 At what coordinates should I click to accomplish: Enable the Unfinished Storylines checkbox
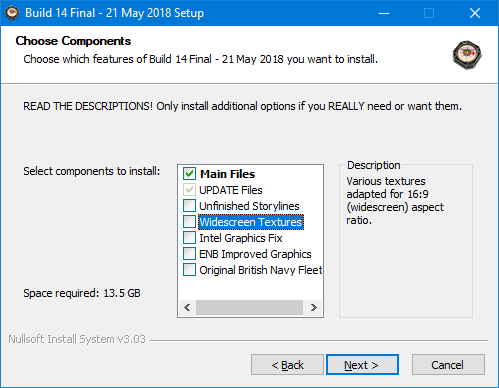click(x=189, y=206)
